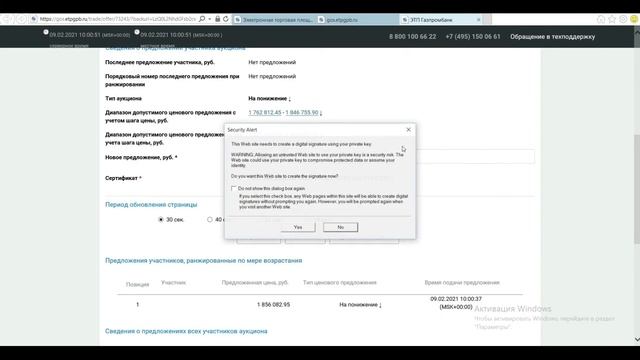Click the 'Тип аукциона' label
This screenshot has height=360, width=640.
click(x=123, y=98)
